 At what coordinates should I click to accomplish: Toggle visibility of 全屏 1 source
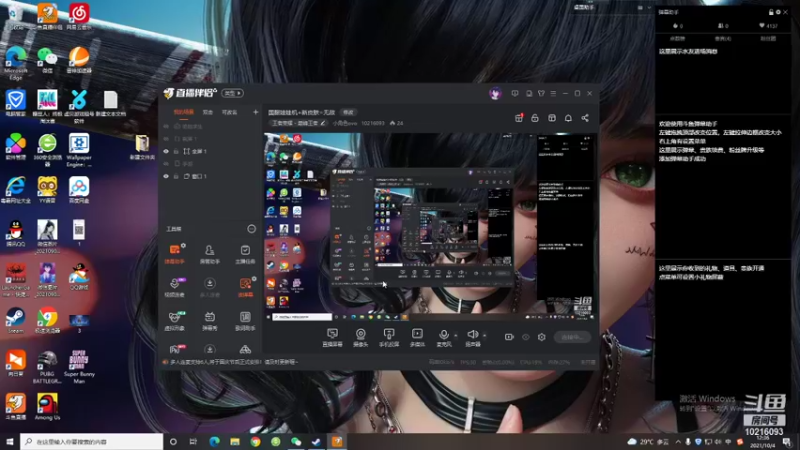(166, 152)
